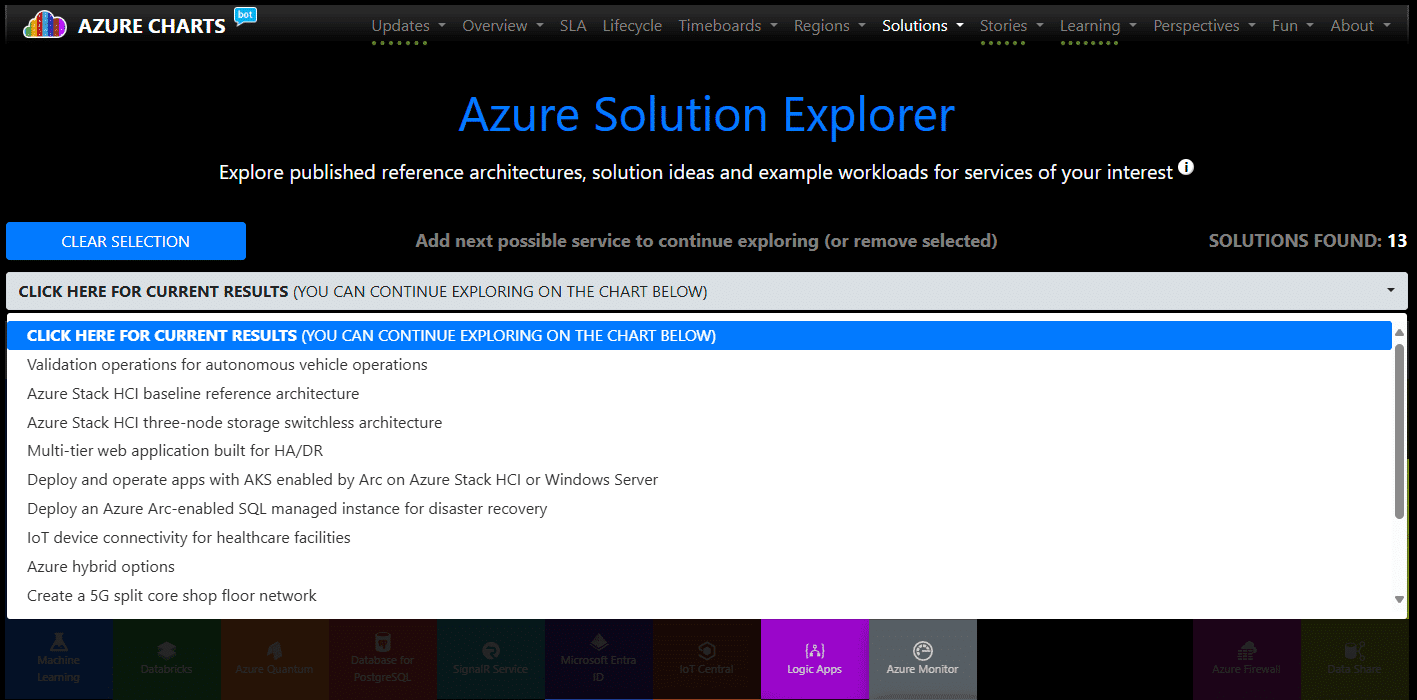Toggle the IoT Central service tile

(x=706, y=660)
